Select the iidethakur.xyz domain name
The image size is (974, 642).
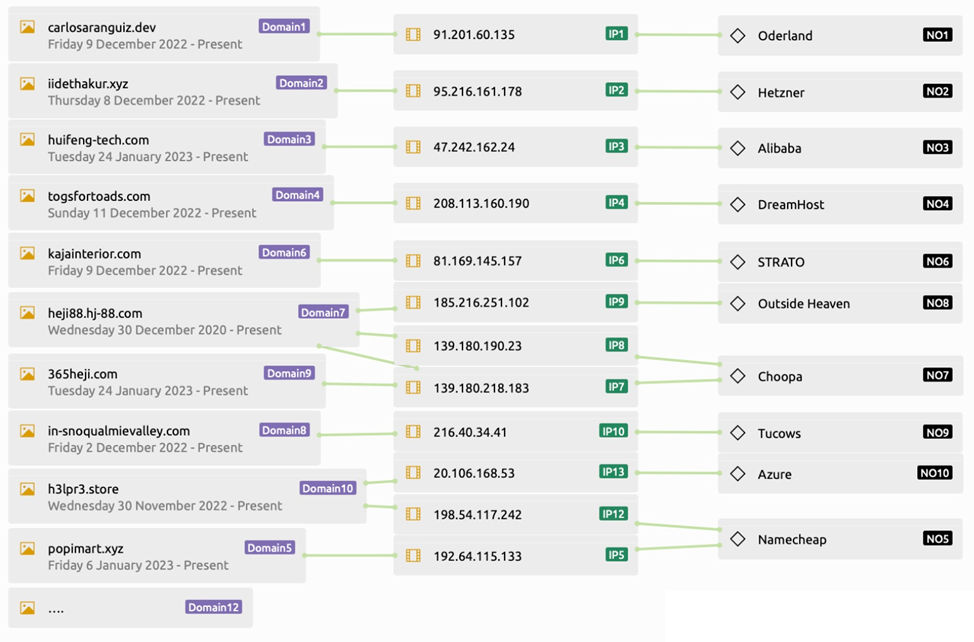88,84
